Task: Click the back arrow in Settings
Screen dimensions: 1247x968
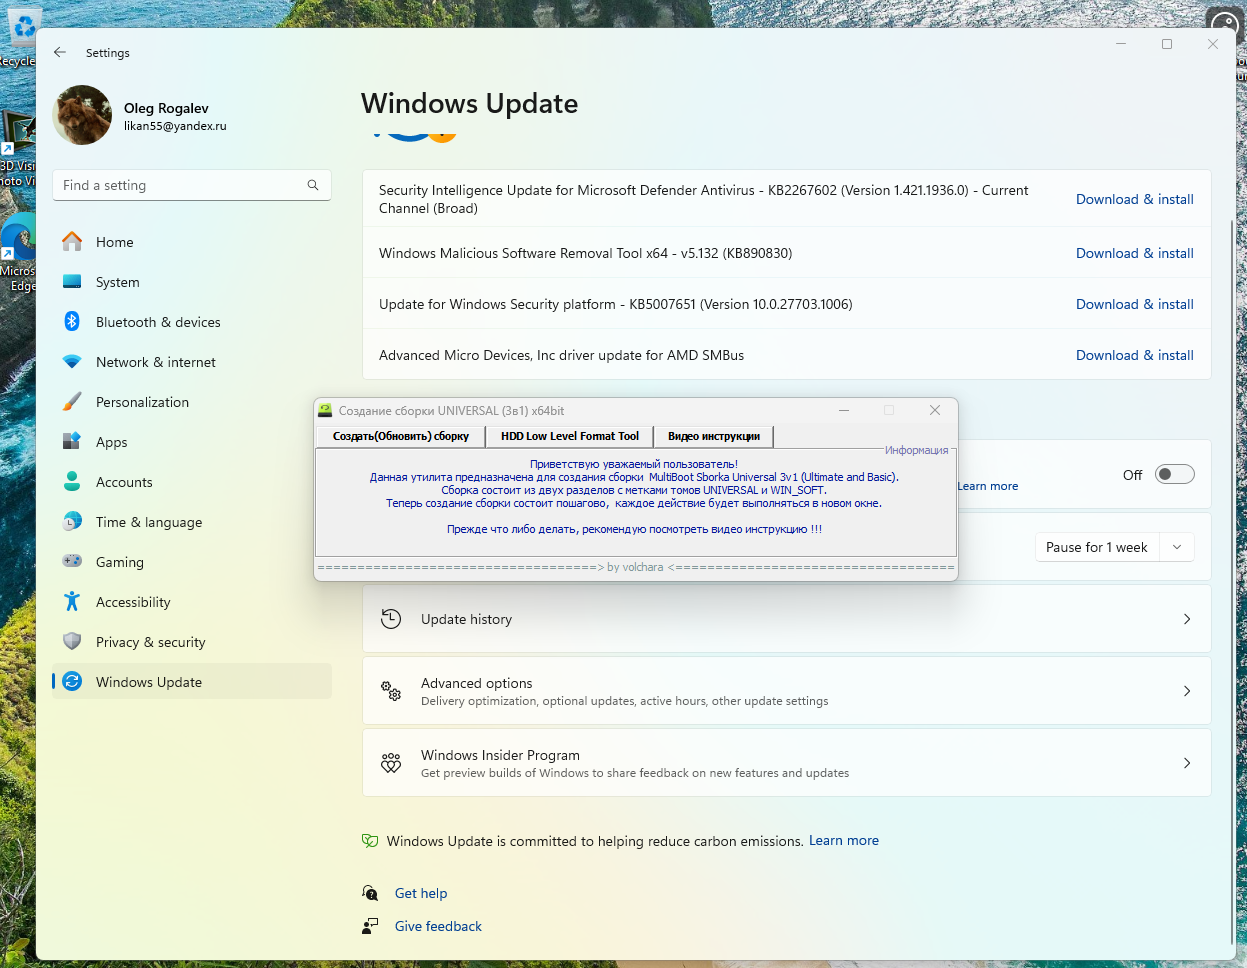Action: click(x=60, y=52)
